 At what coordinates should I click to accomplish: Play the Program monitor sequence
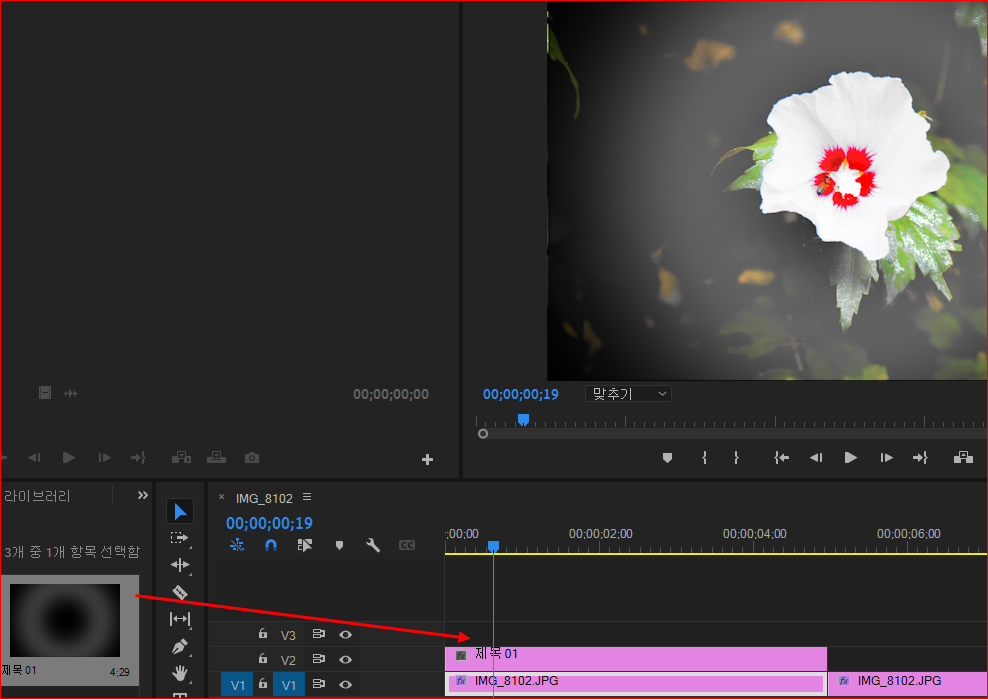[851, 458]
